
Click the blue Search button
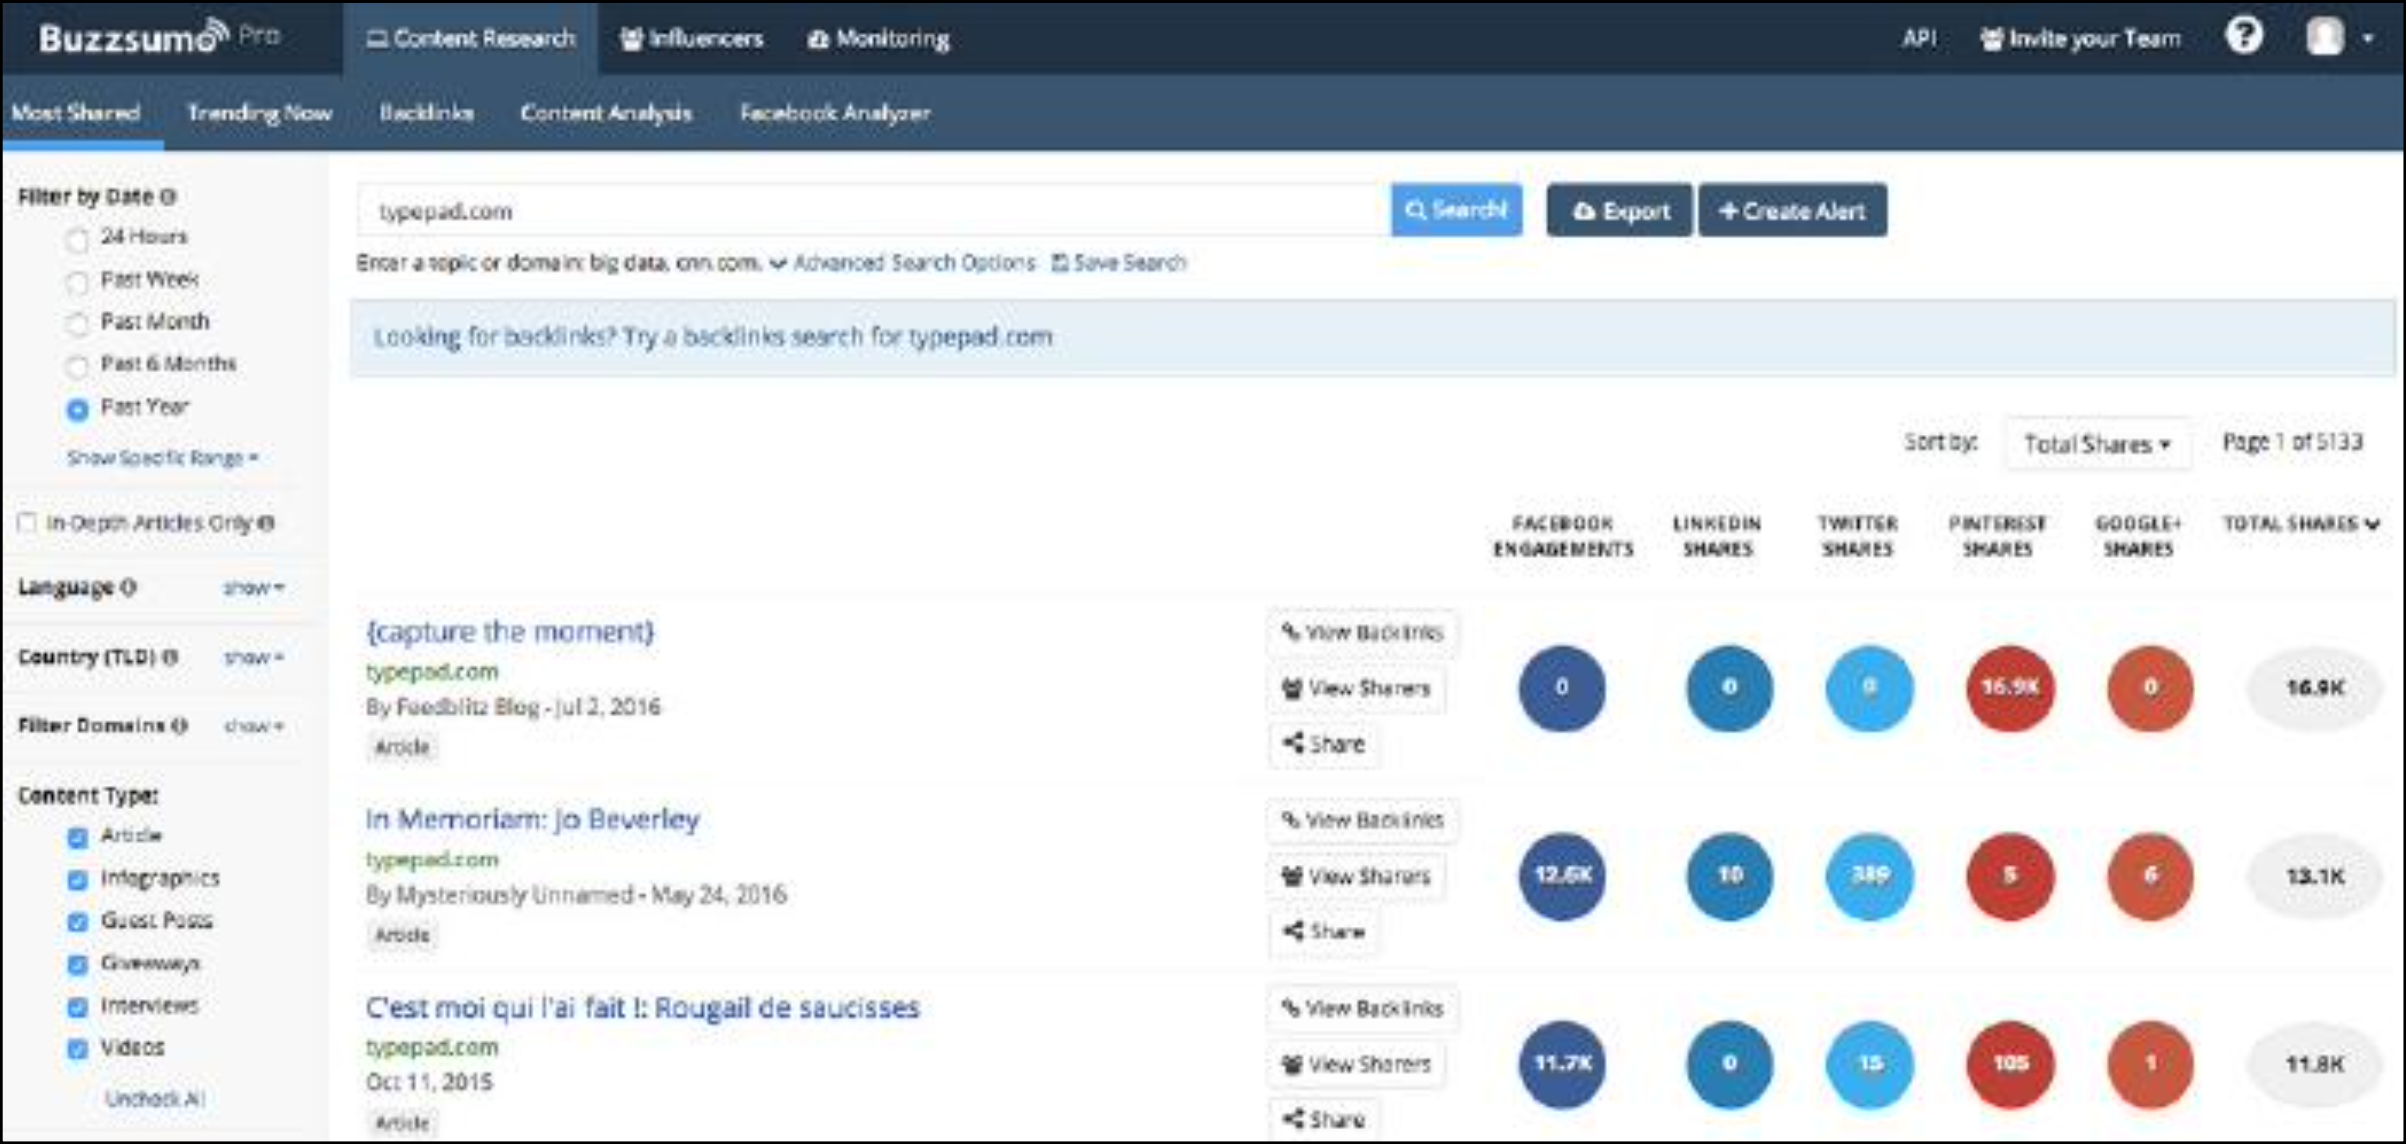pyautogui.click(x=1456, y=210)
